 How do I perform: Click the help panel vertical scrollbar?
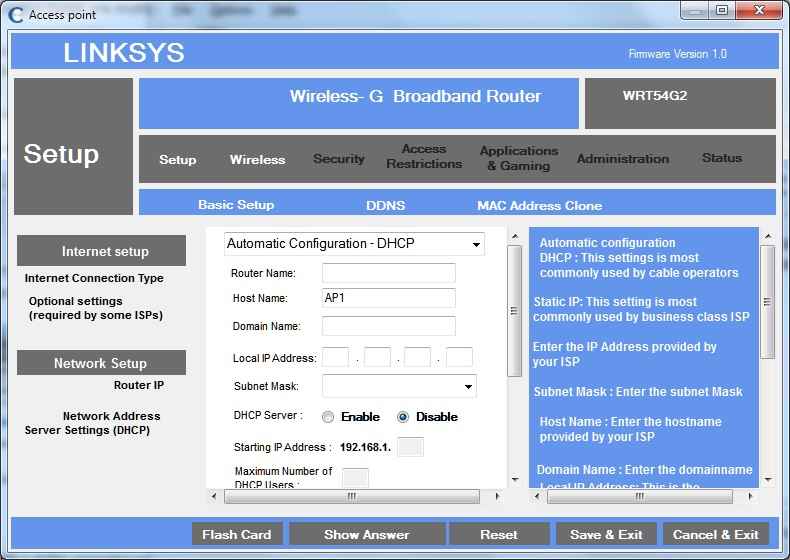click(767, 360)
